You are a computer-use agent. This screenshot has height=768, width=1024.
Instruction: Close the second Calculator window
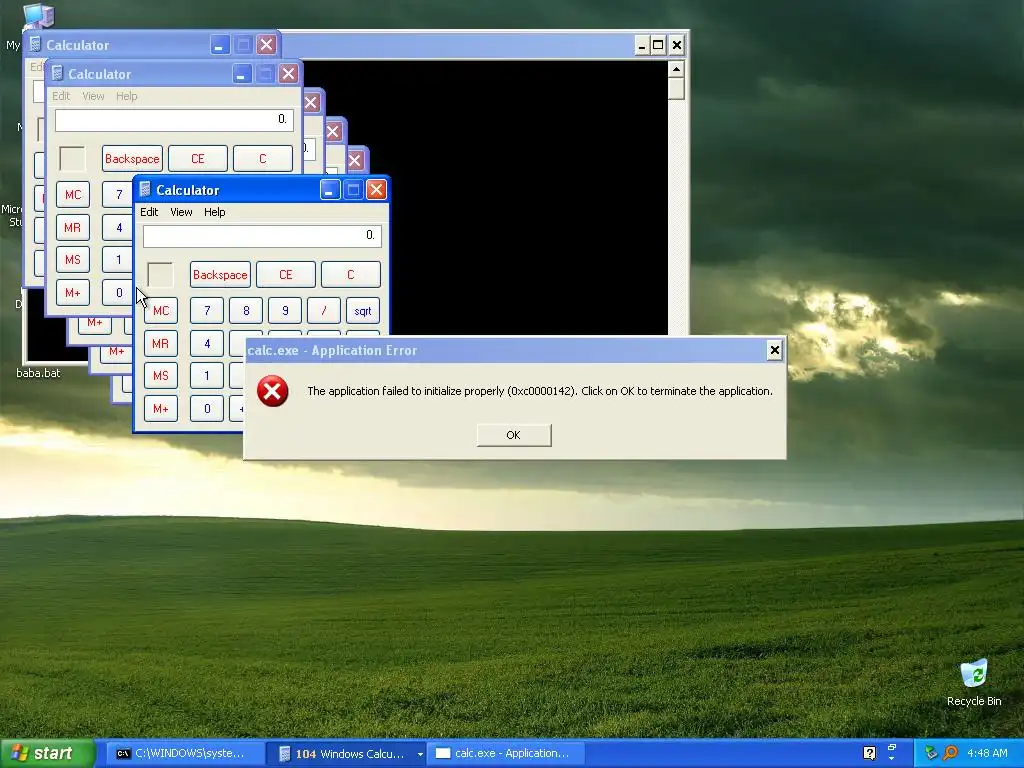(288, 74)
